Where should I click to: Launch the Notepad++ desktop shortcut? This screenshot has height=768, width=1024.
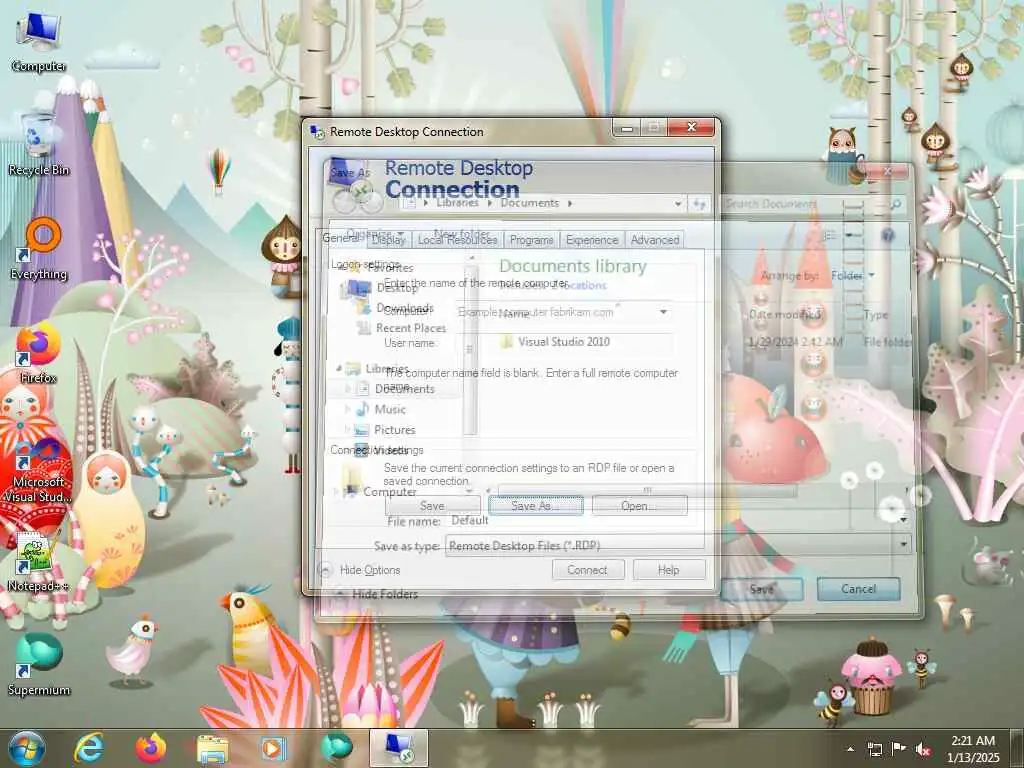pos(39,562)
